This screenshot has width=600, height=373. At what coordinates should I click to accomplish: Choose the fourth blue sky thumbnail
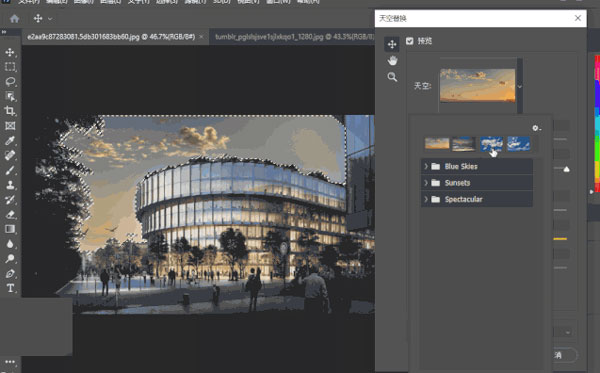point(518,143)
